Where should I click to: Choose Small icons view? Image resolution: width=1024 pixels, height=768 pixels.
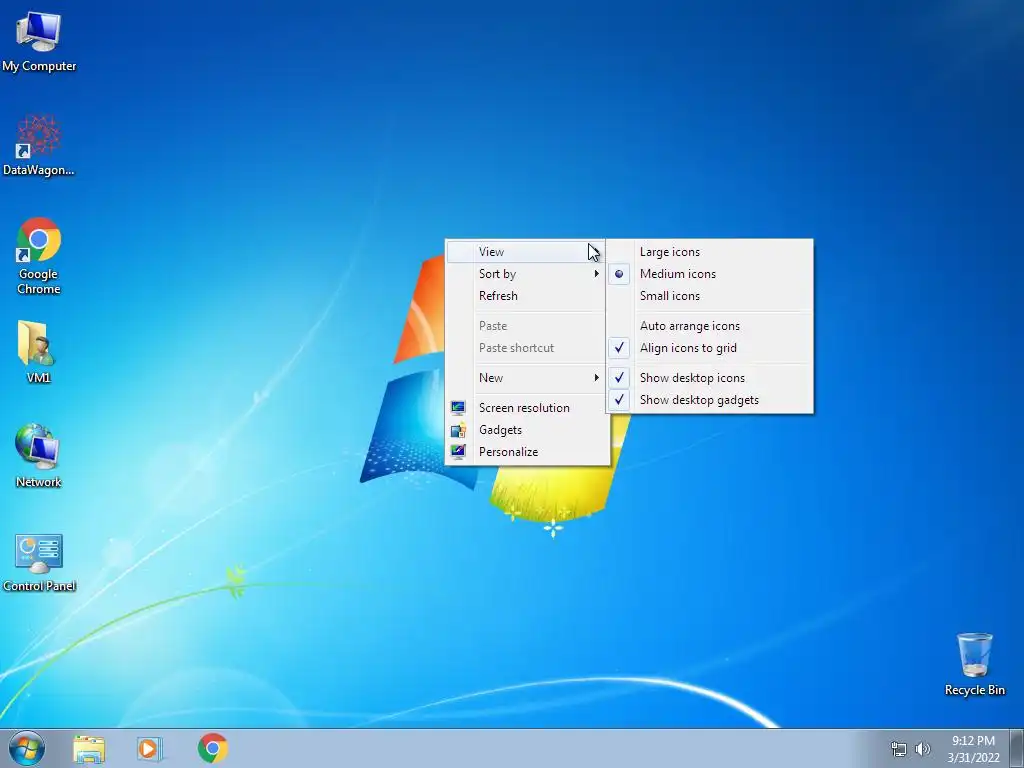tap(710, 296)
